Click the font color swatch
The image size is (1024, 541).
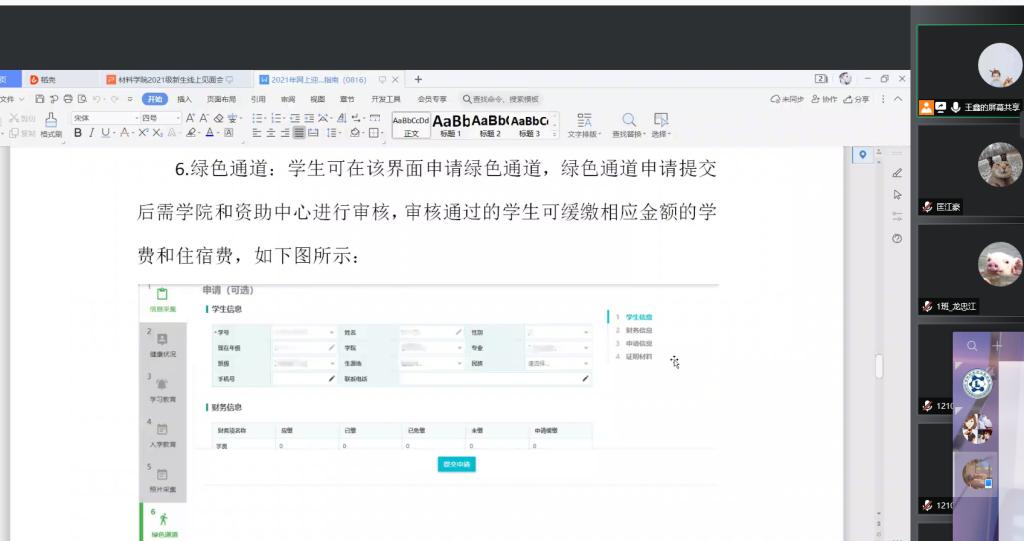210,133
